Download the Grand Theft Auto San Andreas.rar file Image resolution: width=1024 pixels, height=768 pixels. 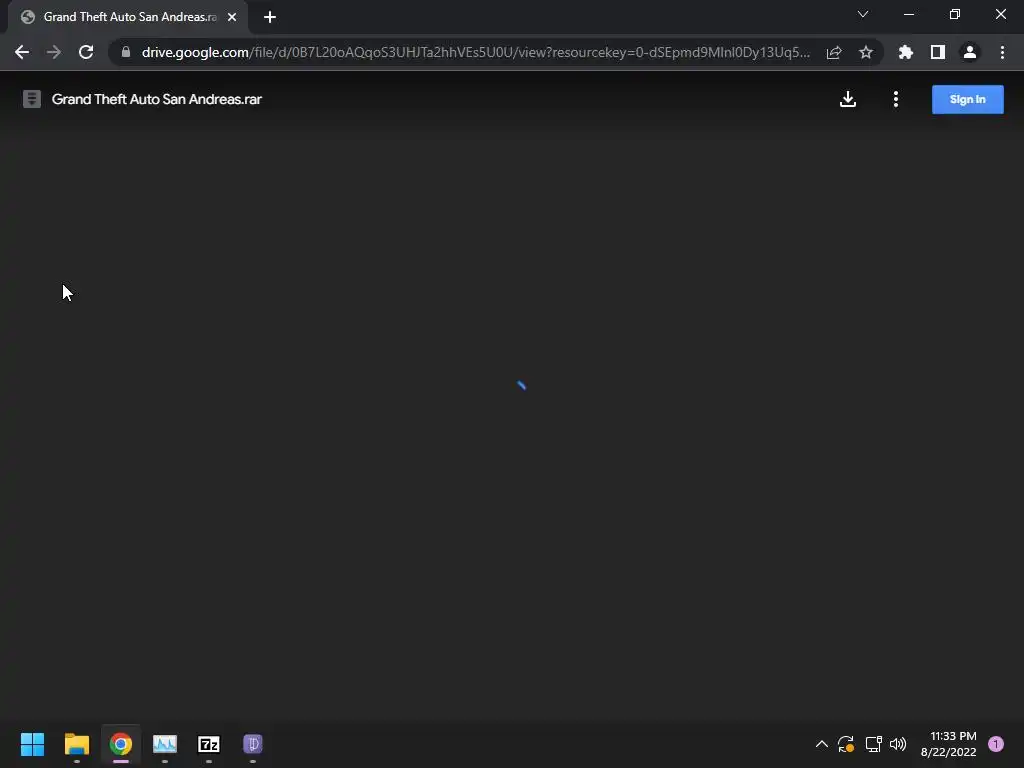coord(848,99)
